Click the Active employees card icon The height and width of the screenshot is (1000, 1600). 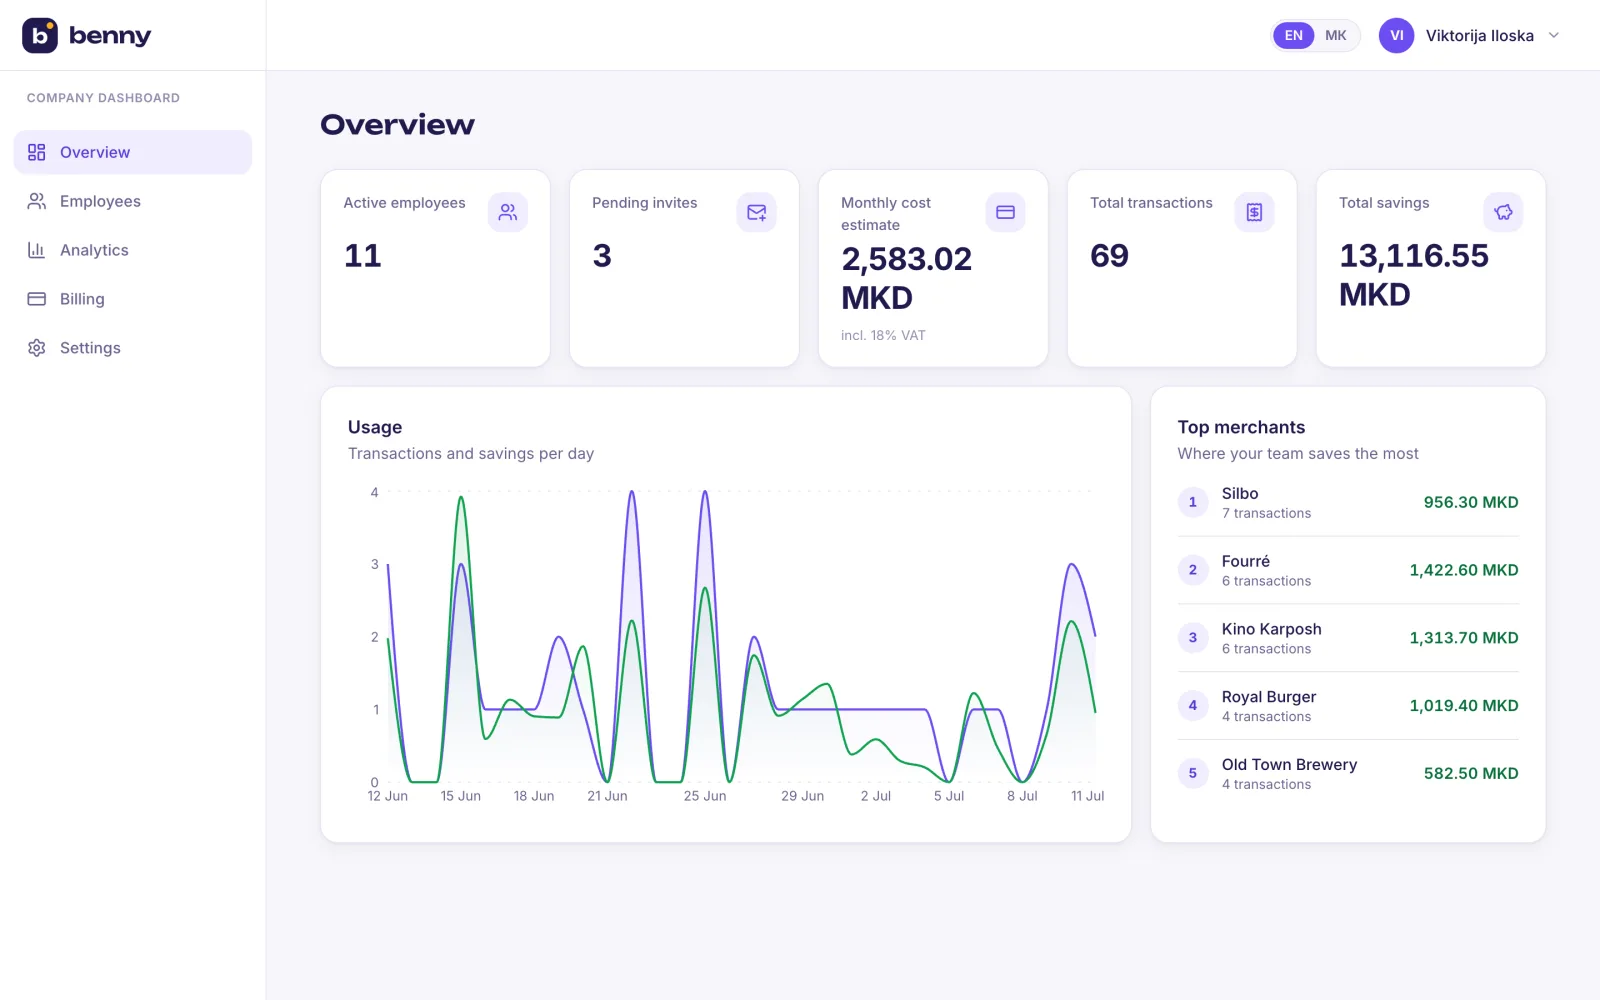(x=508, y=212)
